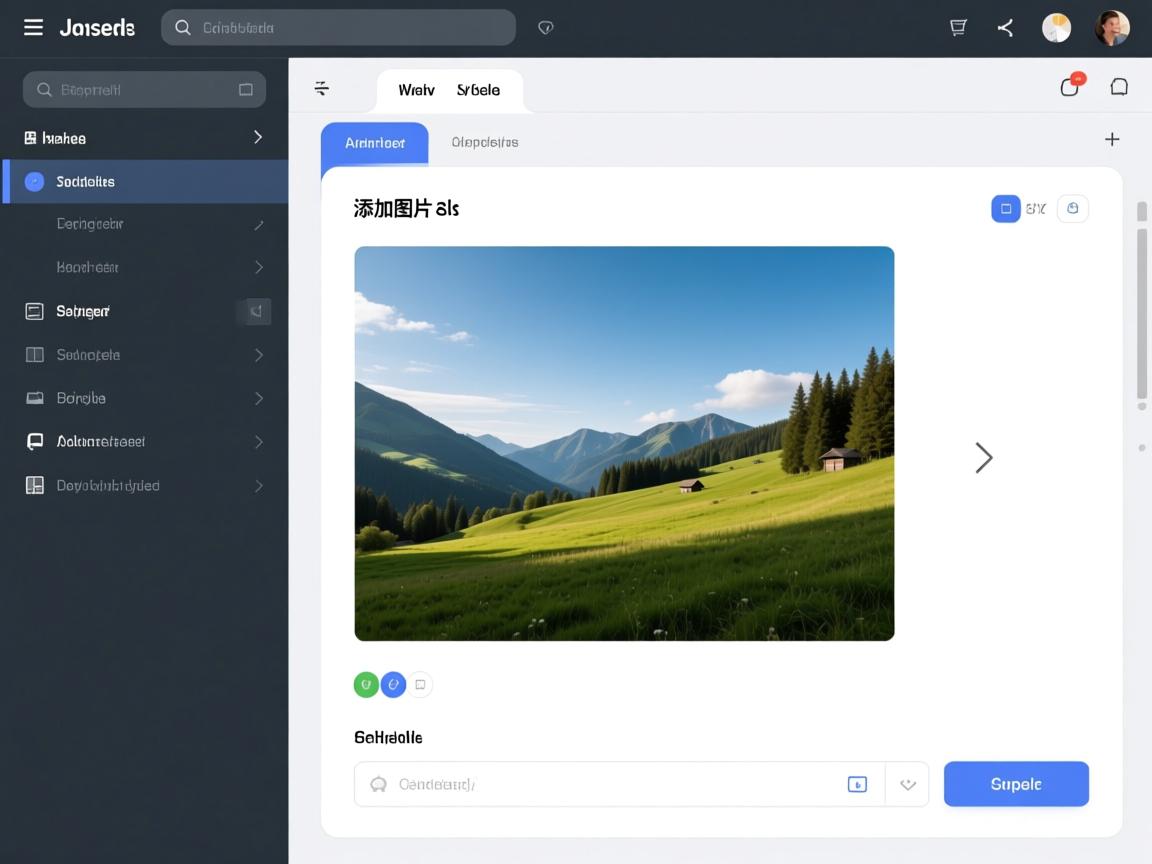The height and width of the screenshot is (864, 1152).
Task: Expand the Bondbe sidebar item
Action: (258, 398)
